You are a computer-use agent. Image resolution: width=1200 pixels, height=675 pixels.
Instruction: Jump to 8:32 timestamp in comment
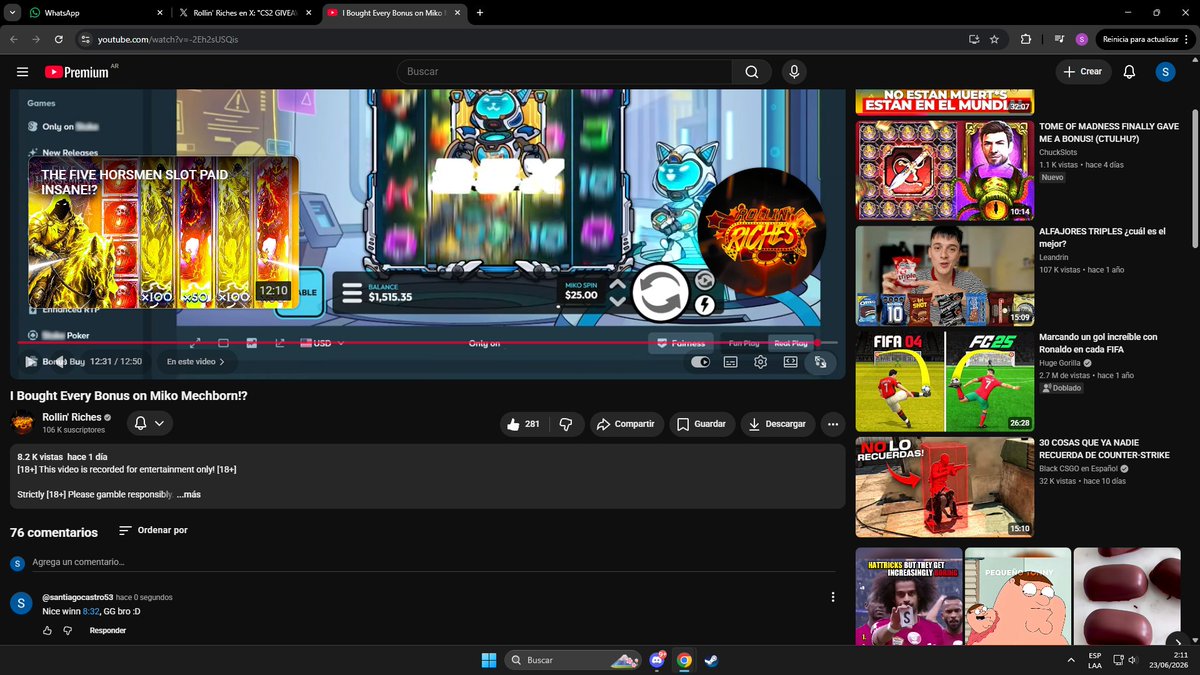pos(91,610)
